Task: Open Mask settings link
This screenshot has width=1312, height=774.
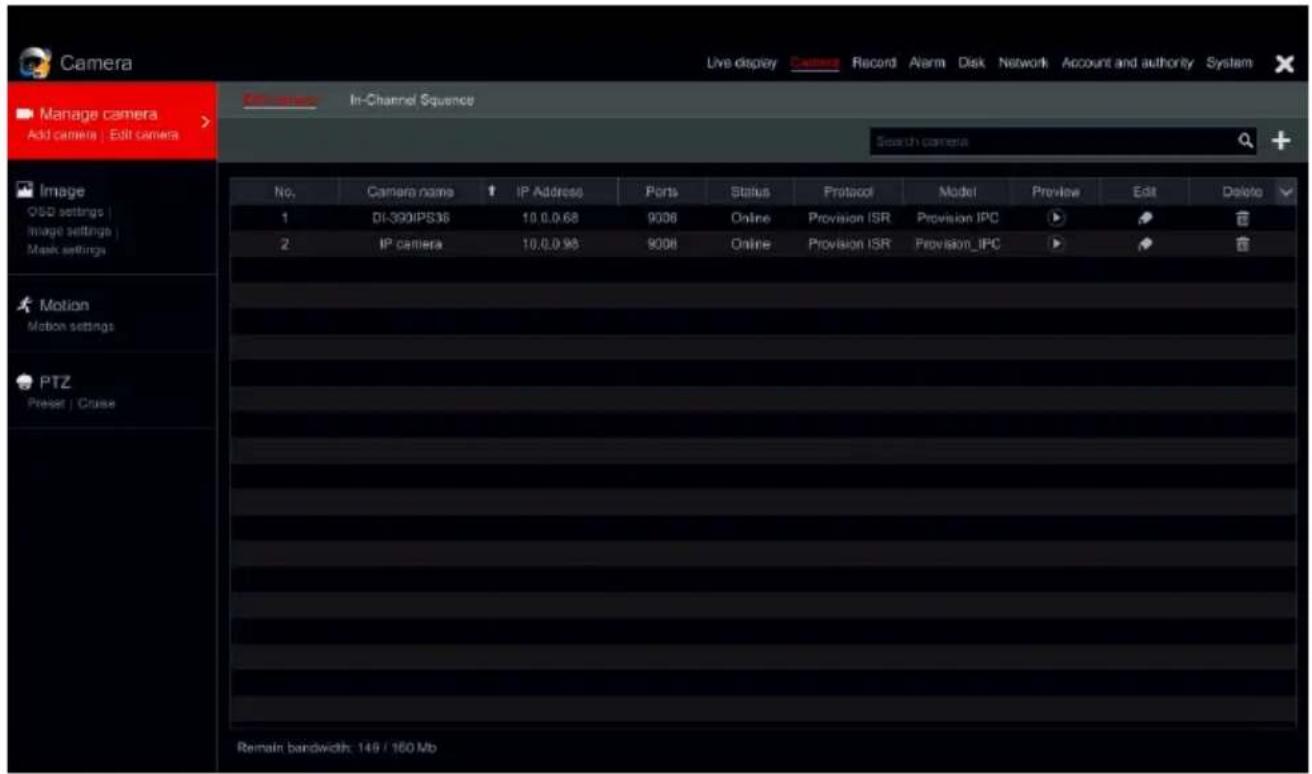Action: pos(65,248)
